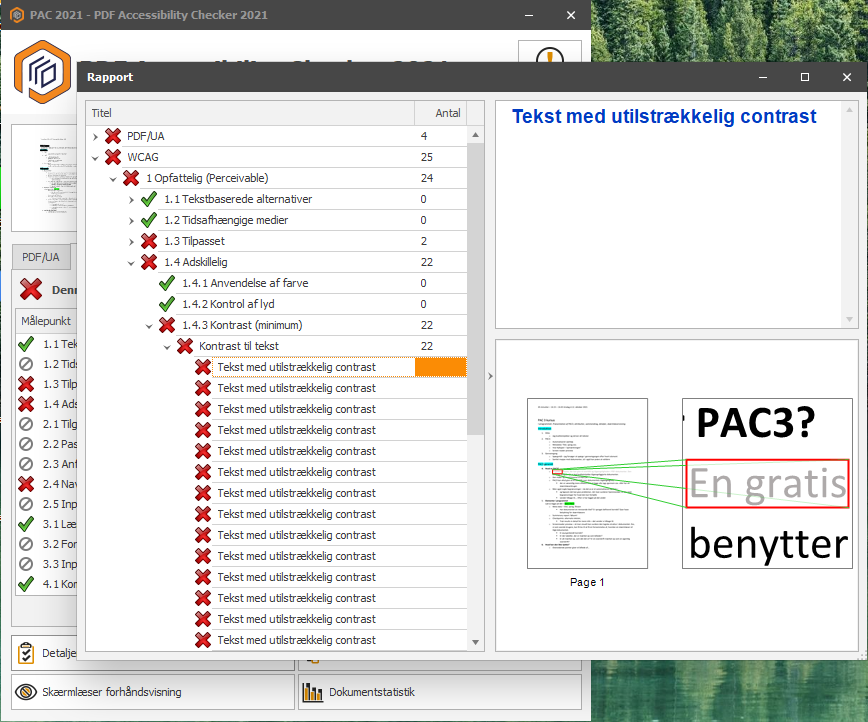The height and width of the screenshot is (722, 868).
Task: Click tree scrollbar up arrow
Action: point(476,135)
